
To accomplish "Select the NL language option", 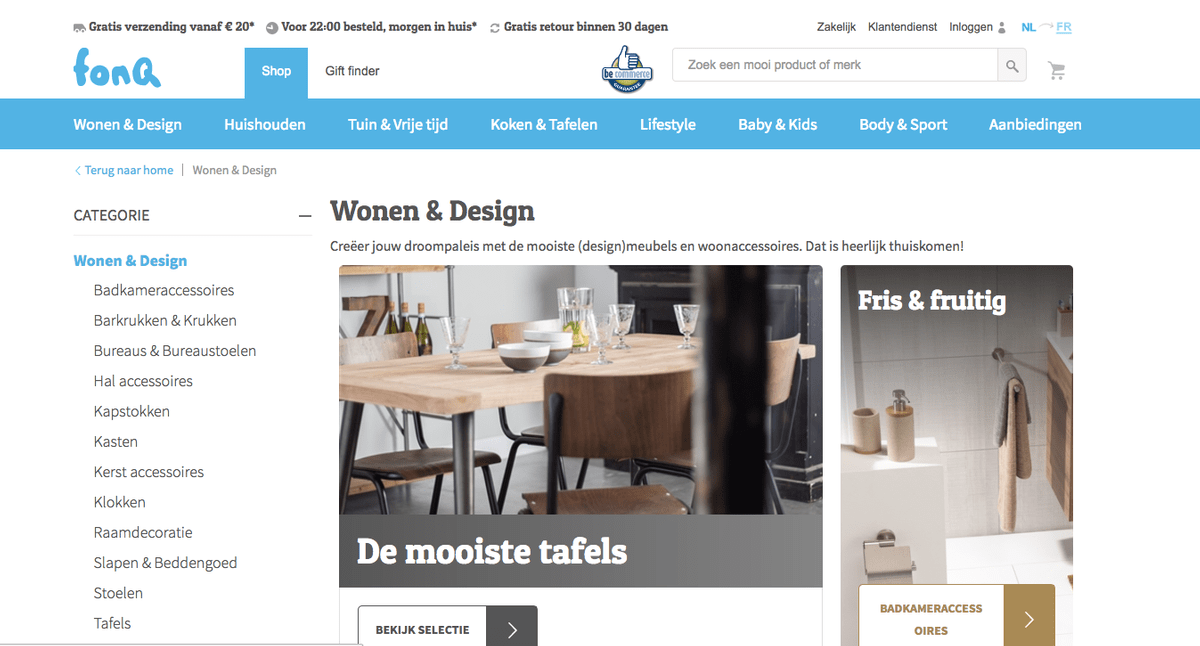I will pyautogui.click(x=1028, y=28).
